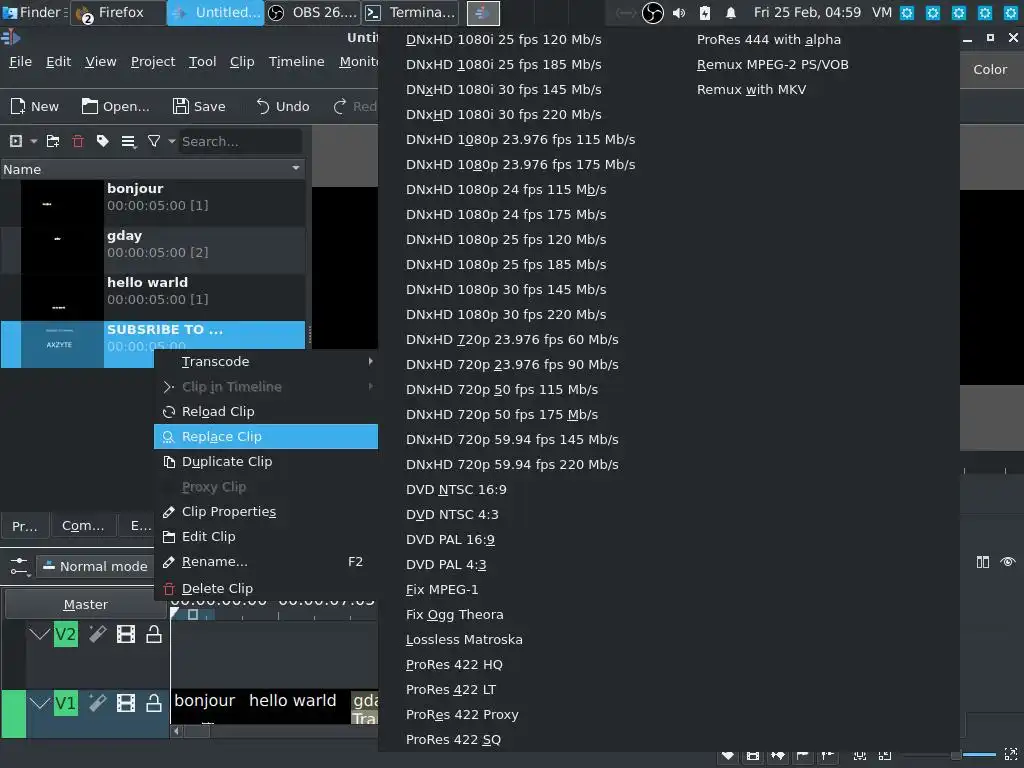The width and height of the screenshot is (1024, 768).
Task: Open the Project menu
Action: (153, 61)
